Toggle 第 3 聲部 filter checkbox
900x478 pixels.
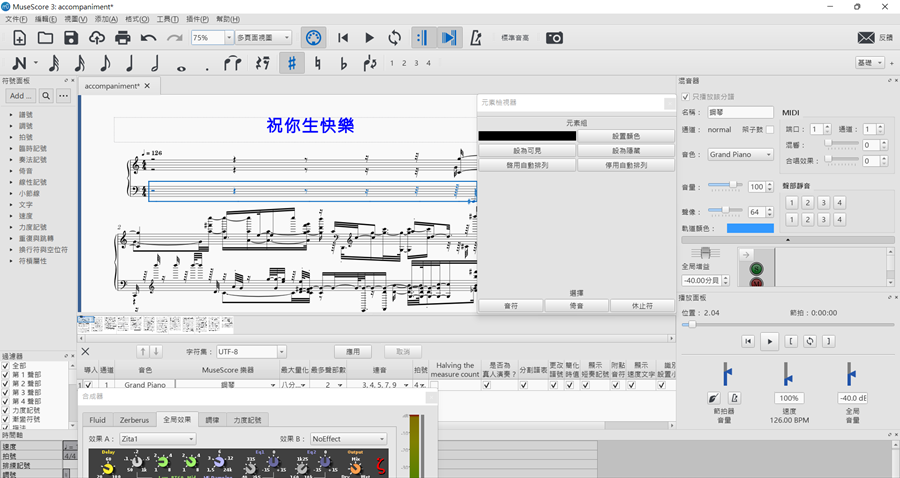click(6, 392)
